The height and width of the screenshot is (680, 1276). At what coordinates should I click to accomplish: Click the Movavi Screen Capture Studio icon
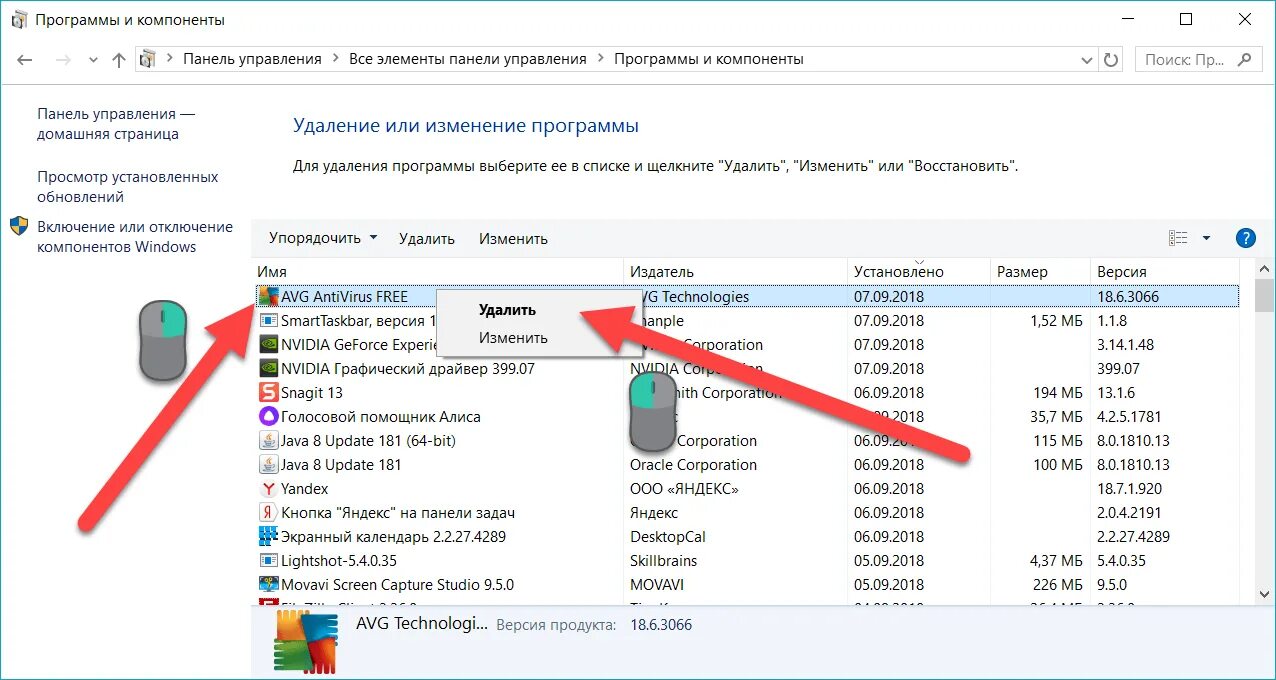tap(268, 584)
